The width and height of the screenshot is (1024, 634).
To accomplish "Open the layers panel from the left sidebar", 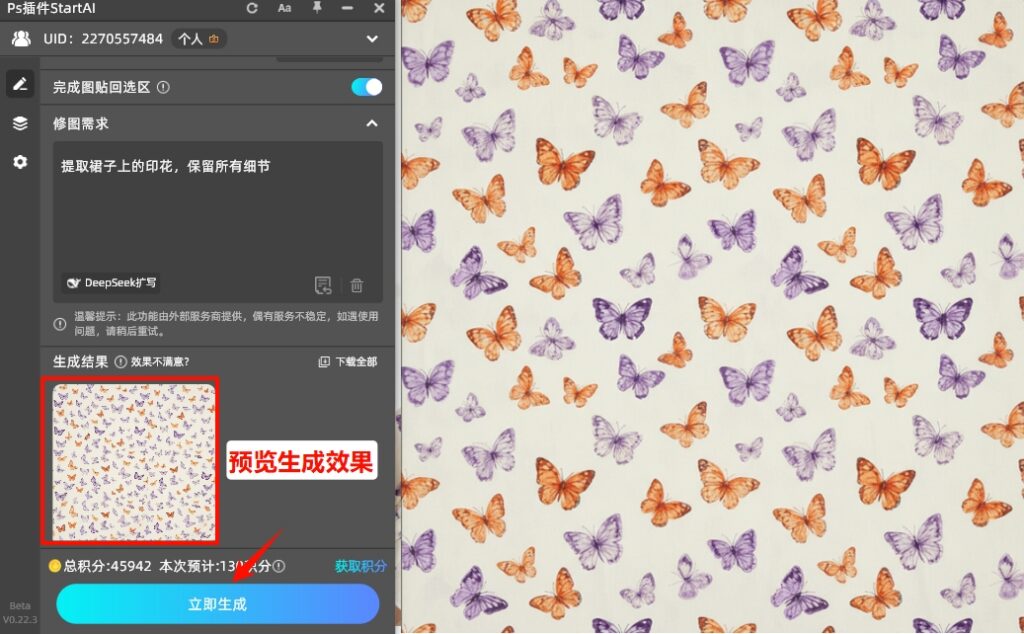I will pyautogui.click(x=19, y=123).
